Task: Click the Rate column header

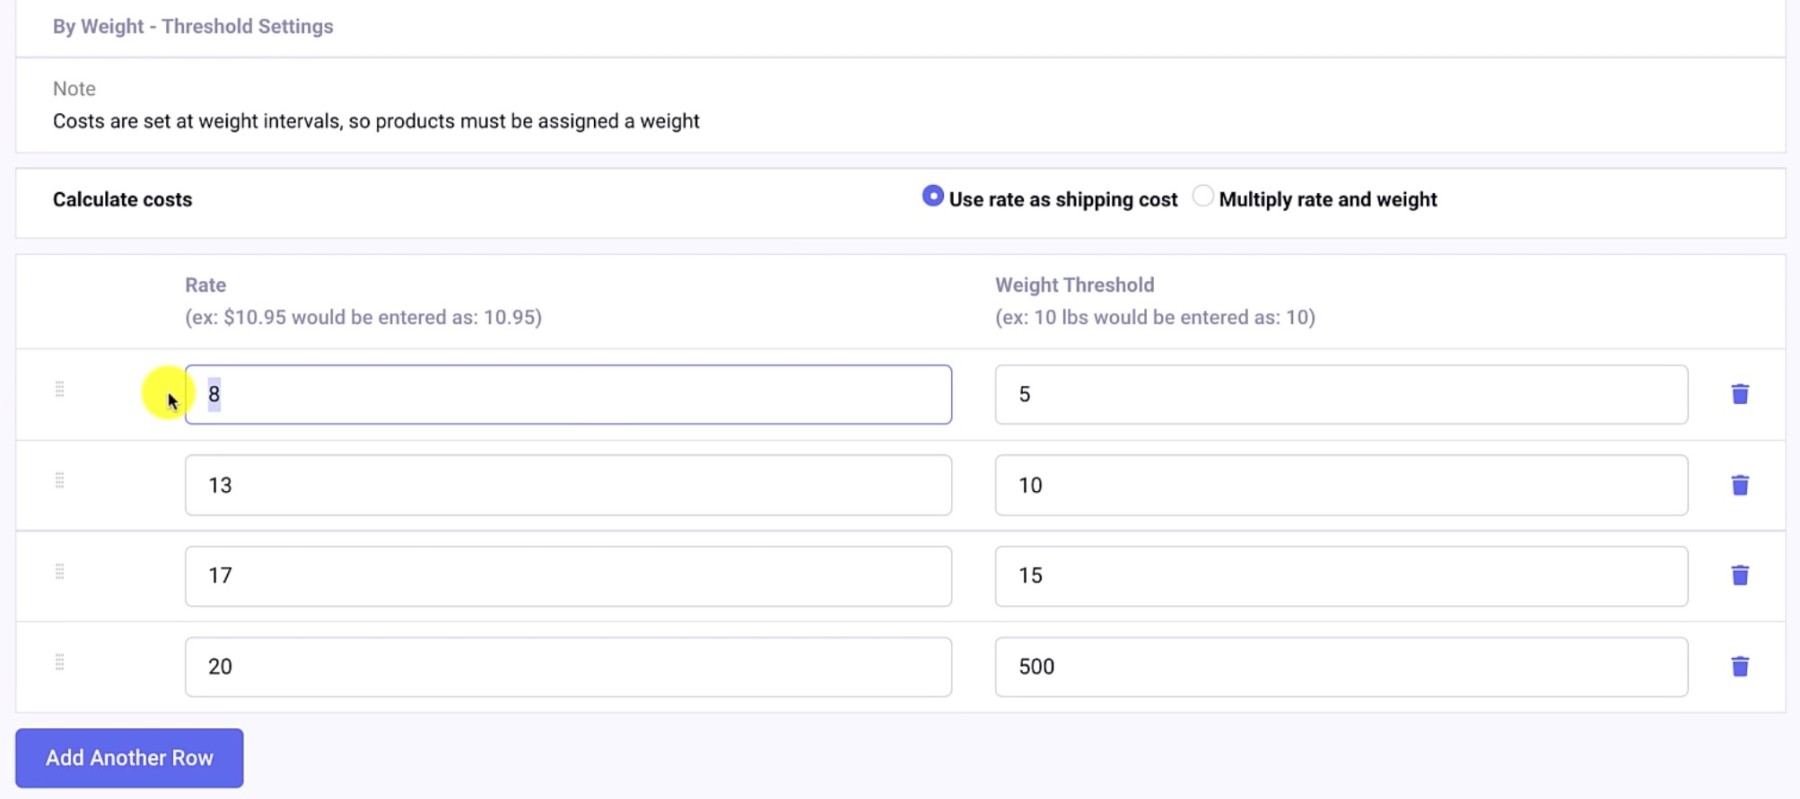Action: pyautogui.click(x=205, y=285)
